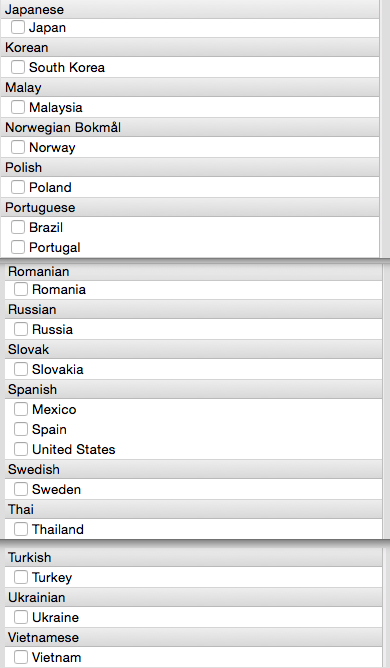The width and height of the screenshot is (390, 668).
Task: Enable United States under Spanish
Action: tap(21, 449)
